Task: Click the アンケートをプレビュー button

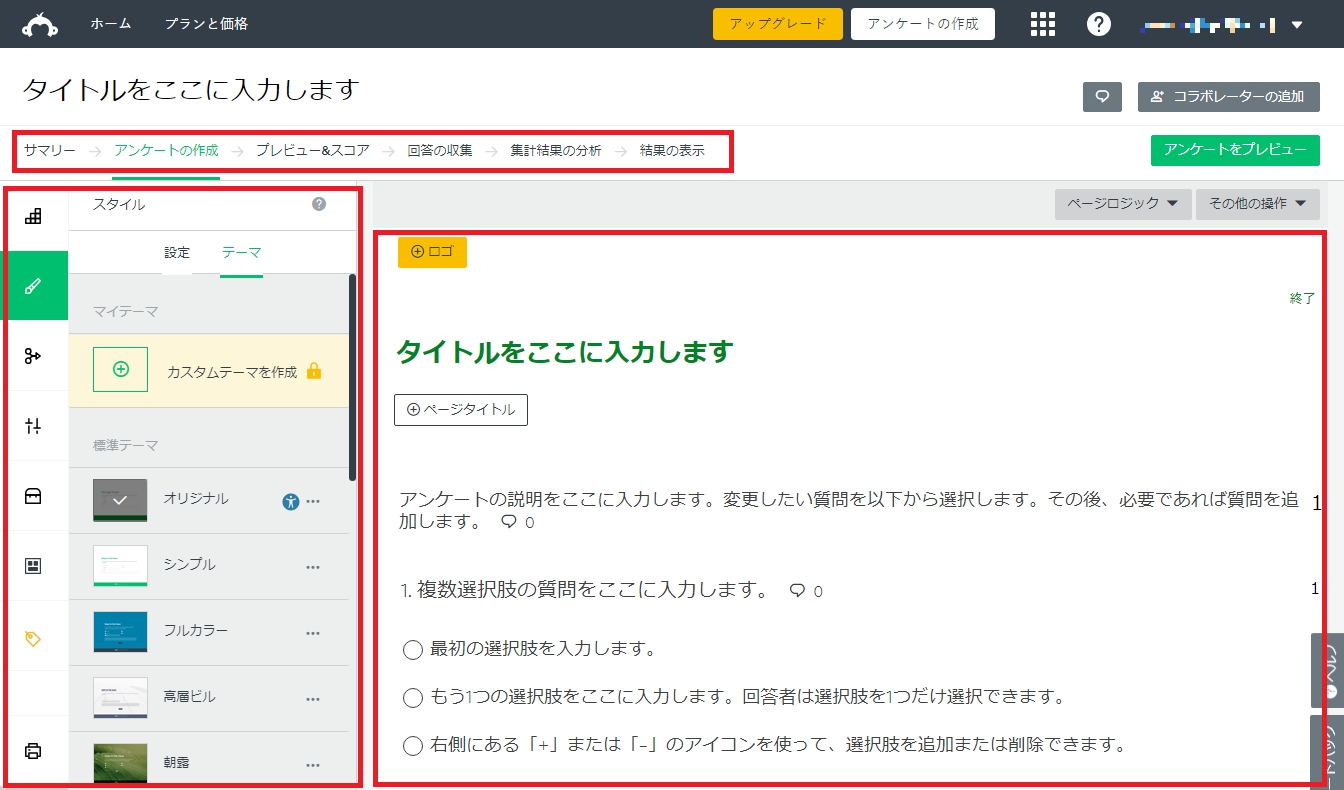Action: 1235,150
